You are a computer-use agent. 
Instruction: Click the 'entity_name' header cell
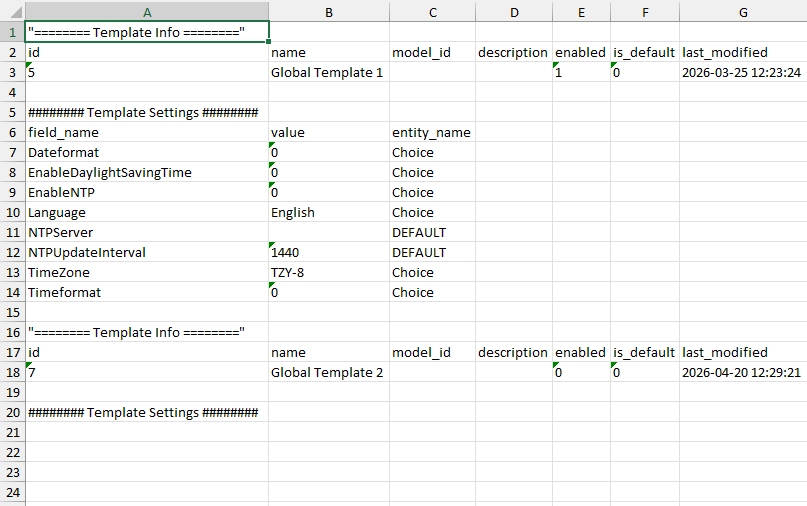click(432, 132)
